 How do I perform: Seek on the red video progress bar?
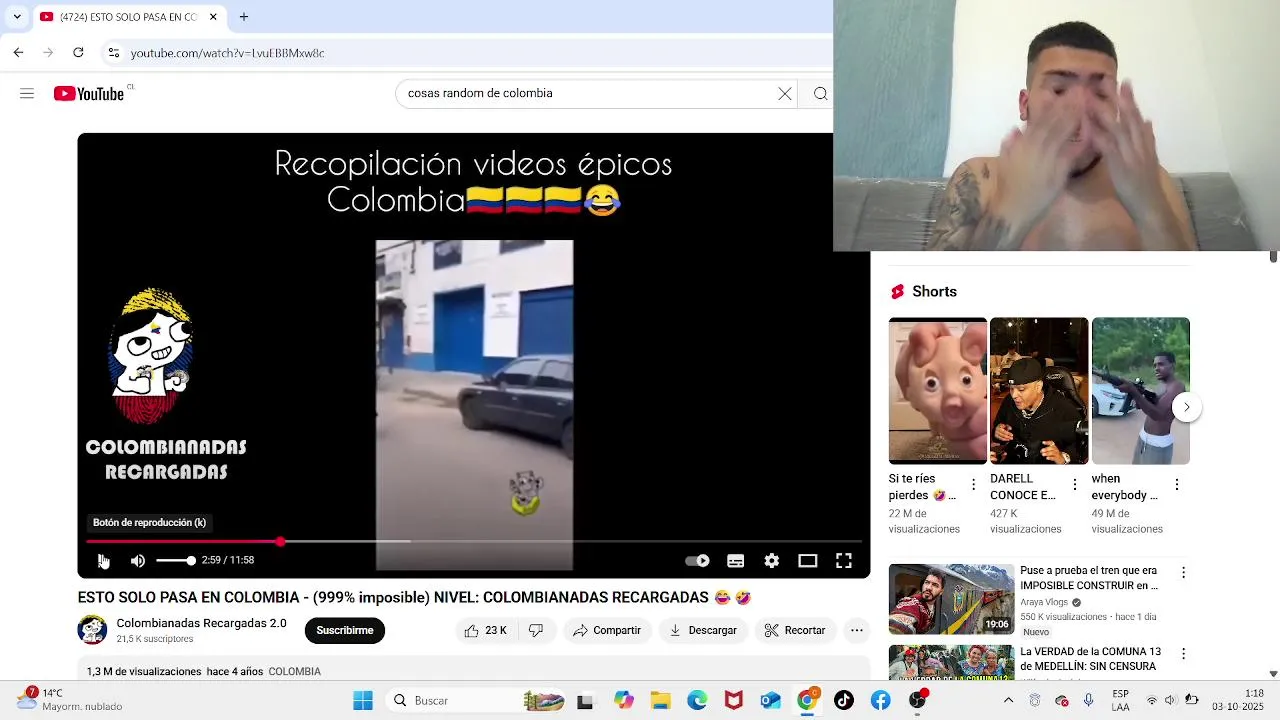pos(473,541)
